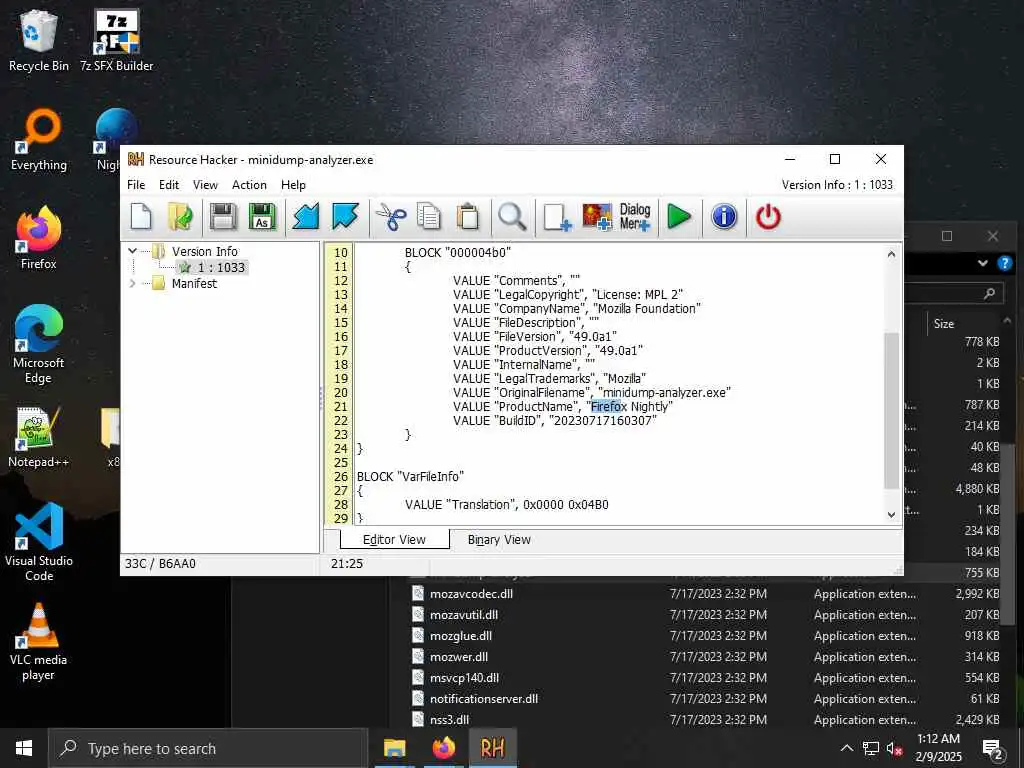Click the BuildID value 20230717160307
1024x768 pixels.
[602, 421]
